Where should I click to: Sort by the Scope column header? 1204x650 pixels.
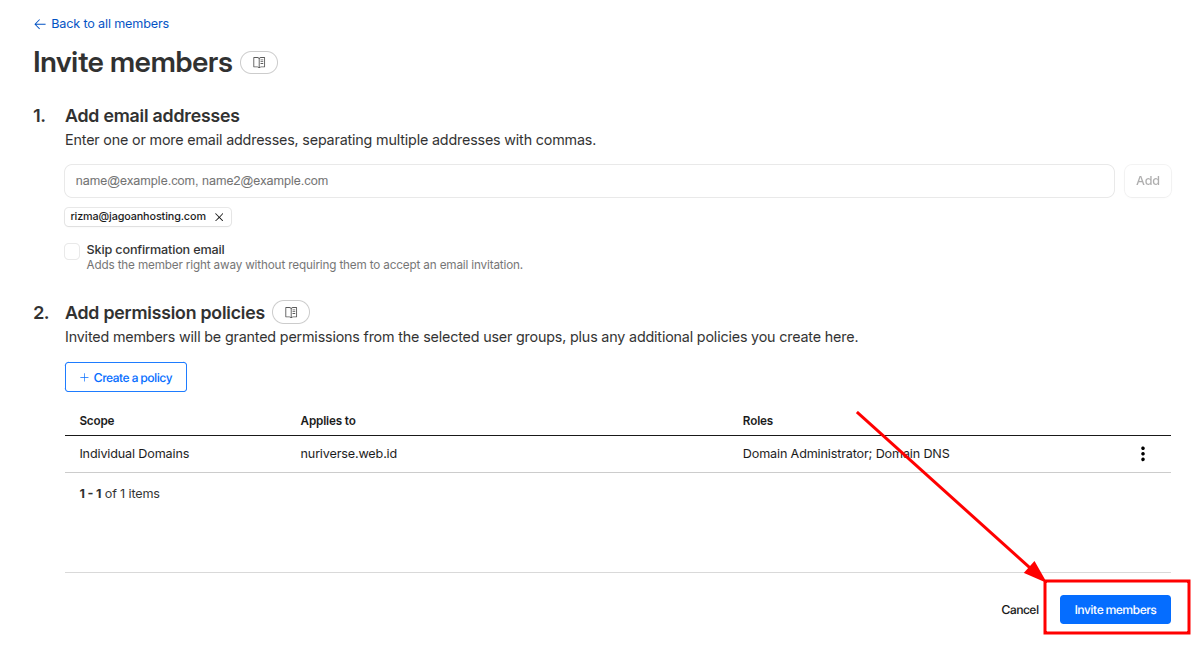[97, 421]
